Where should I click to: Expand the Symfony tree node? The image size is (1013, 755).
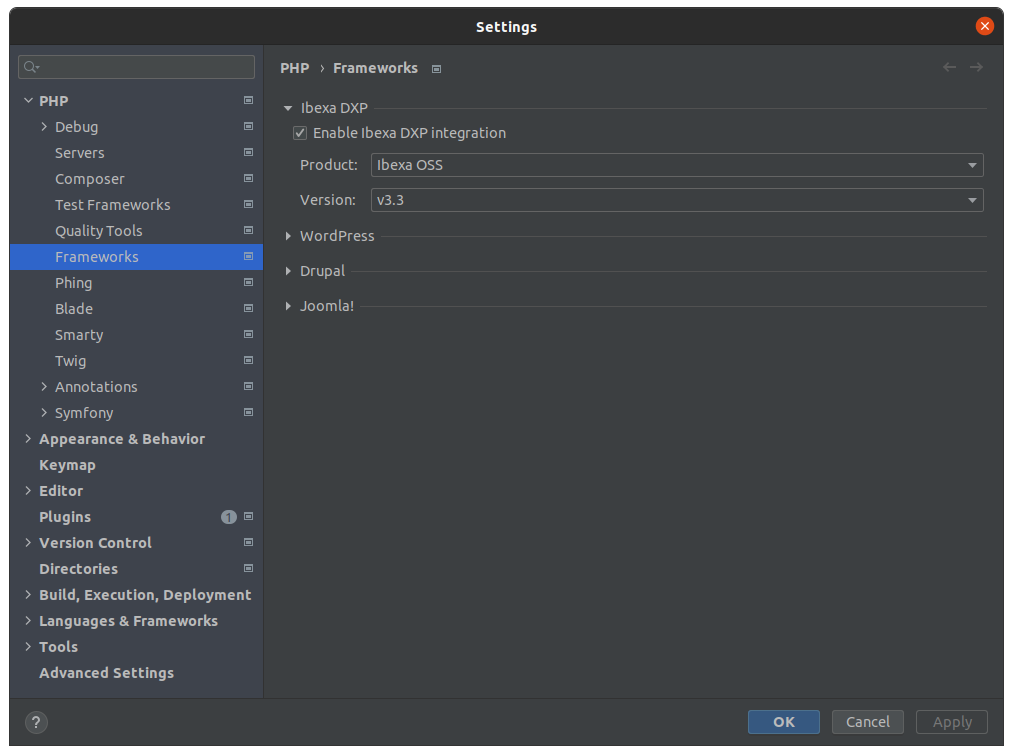tap(44, 413)
